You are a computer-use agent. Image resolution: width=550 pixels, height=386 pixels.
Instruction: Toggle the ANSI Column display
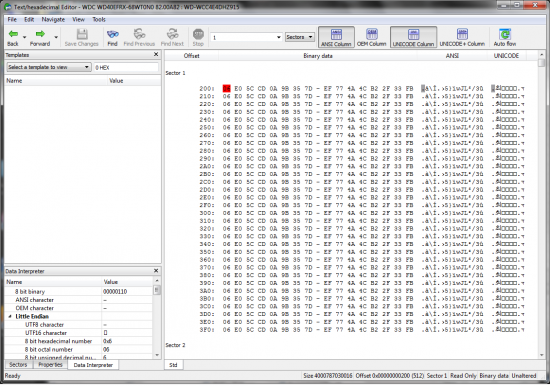[336, 37]
